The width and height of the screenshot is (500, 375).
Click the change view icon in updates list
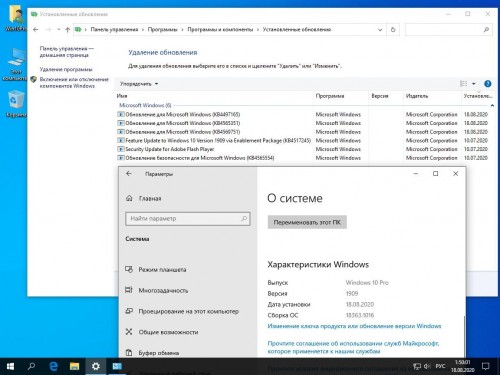pyautogui.click(x=463, y=84)
